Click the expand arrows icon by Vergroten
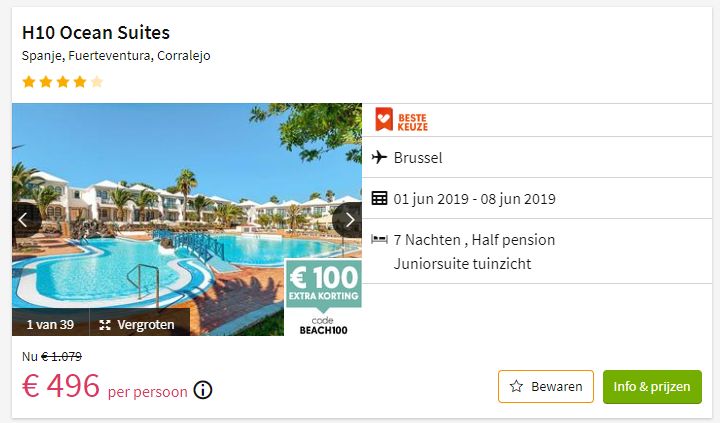 tap(105, 325)
